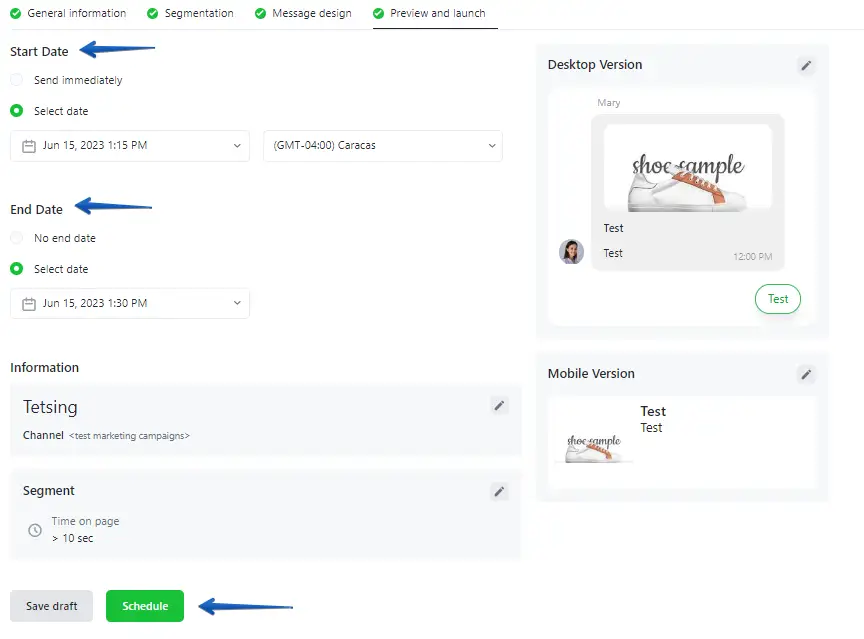Open the end date Jun 15, 2023 1:30 PM dropdown
The width and height of the screenshot is (864, 639).
tap(130, 304)
